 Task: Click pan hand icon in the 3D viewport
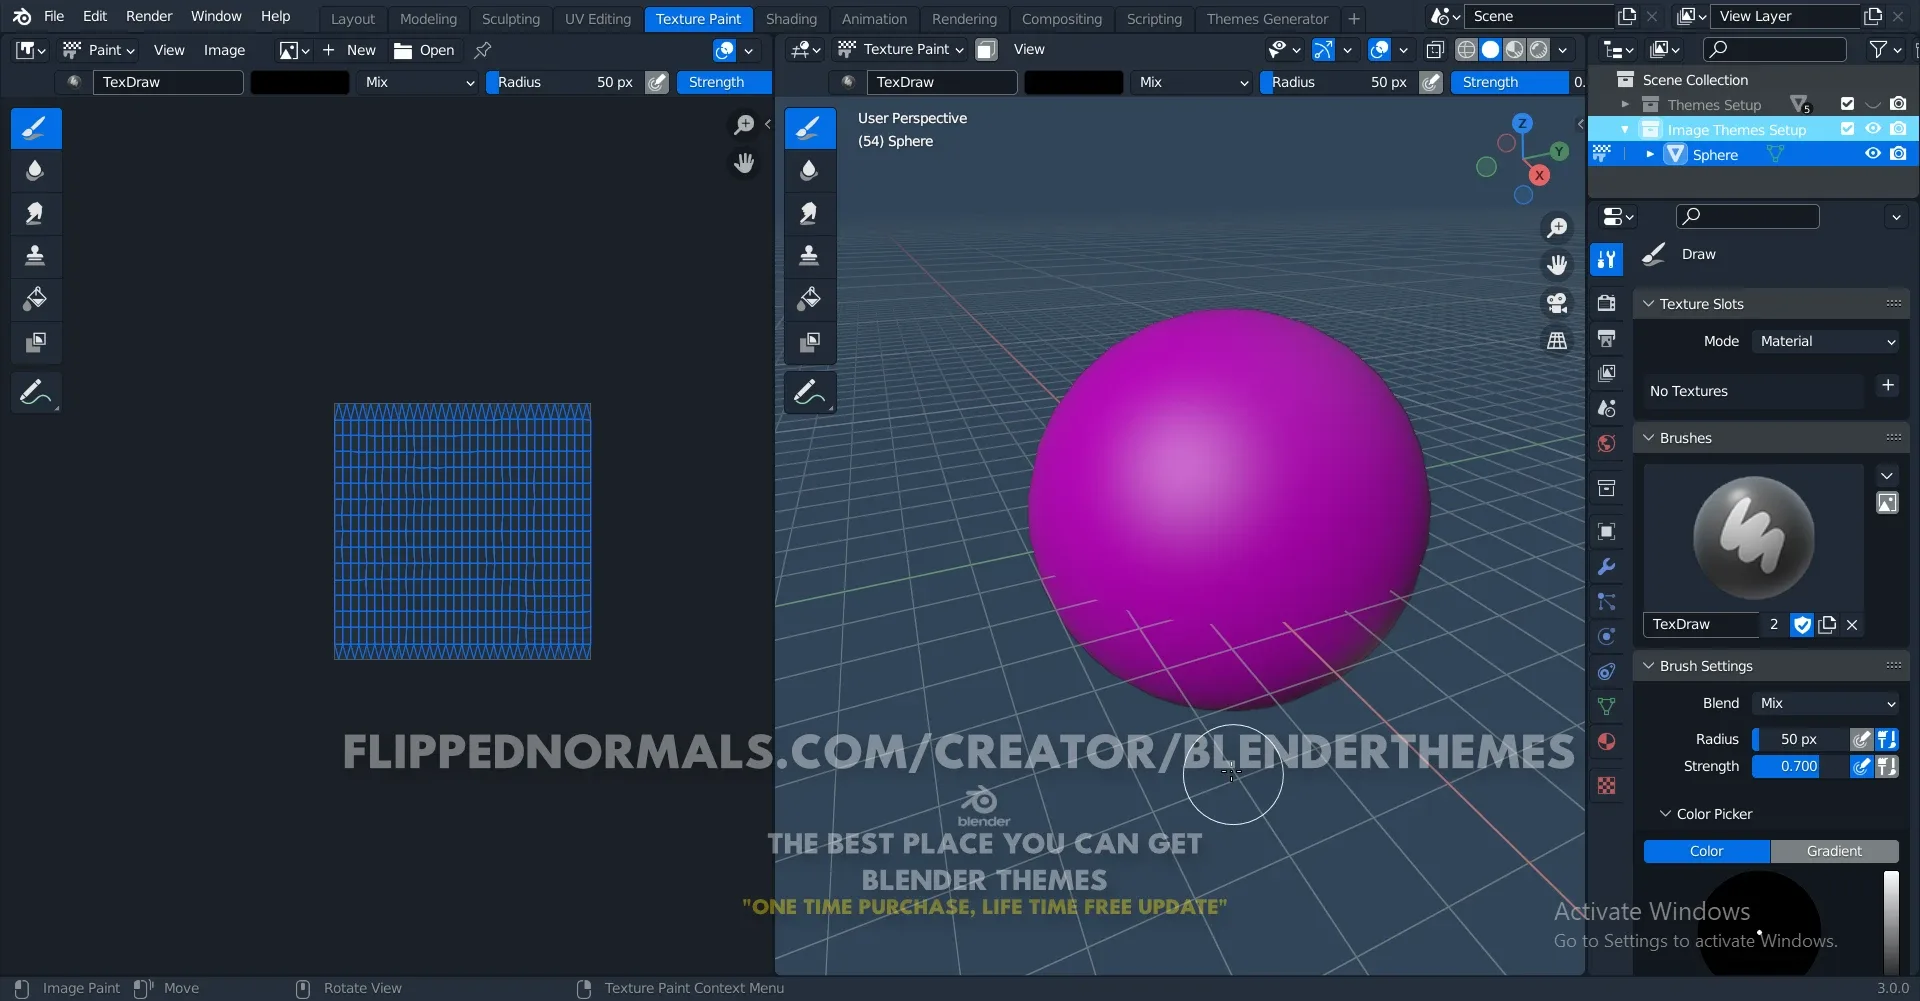click(1557, 265)
